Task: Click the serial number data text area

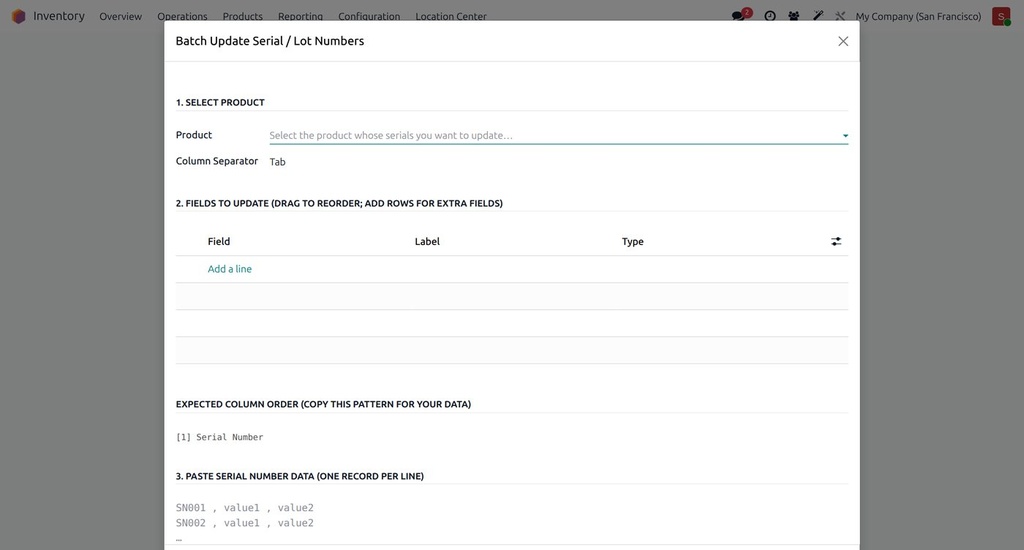Action: coord(512,523)
